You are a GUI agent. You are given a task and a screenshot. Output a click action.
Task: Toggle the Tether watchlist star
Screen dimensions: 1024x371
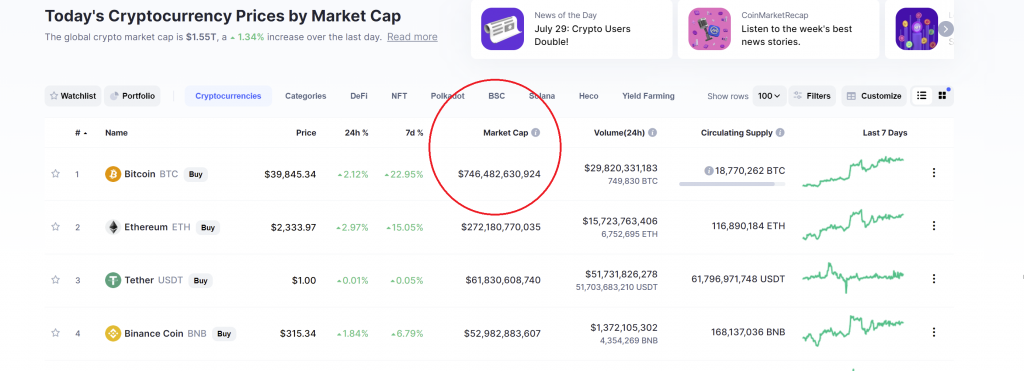(56, 280)
